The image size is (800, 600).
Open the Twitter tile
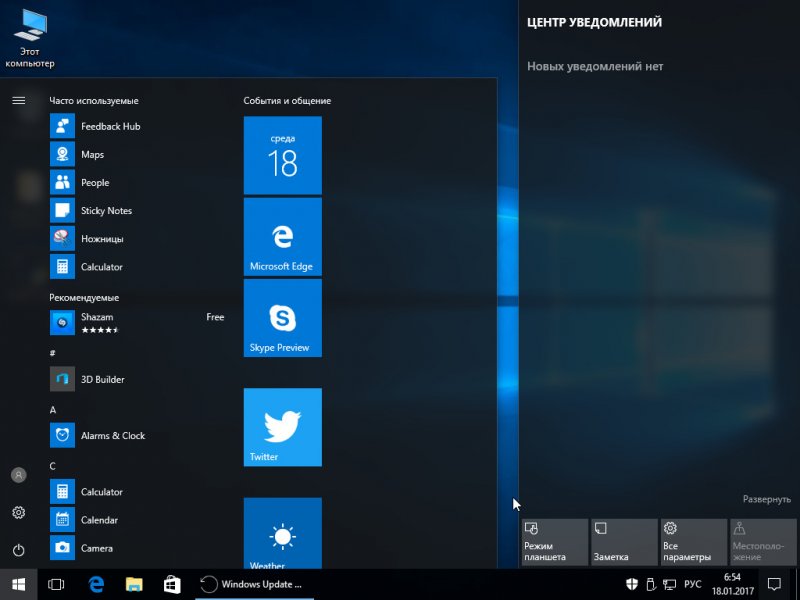(283, 427)
